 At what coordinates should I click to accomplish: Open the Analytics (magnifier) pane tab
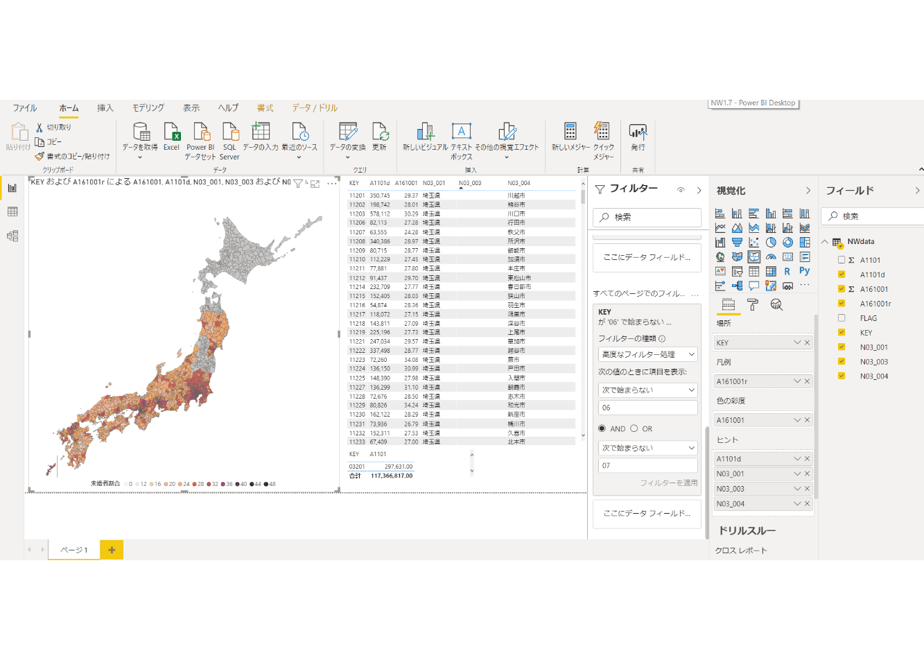[x=777, y=304]
